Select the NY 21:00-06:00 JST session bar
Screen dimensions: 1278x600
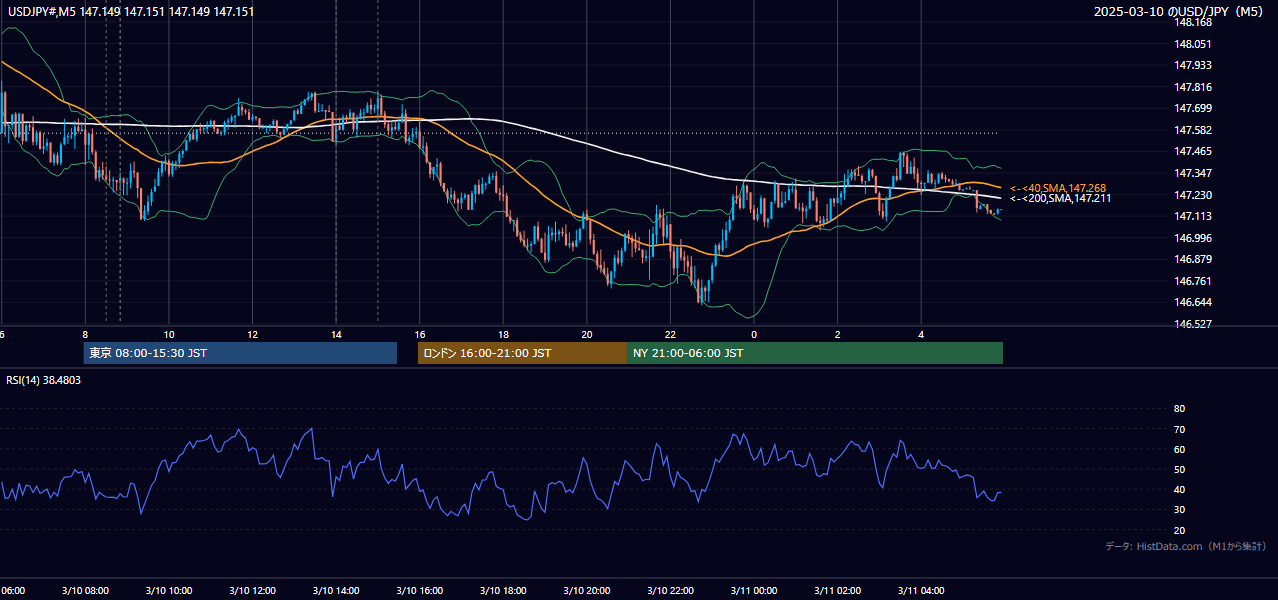coord(815,353)
